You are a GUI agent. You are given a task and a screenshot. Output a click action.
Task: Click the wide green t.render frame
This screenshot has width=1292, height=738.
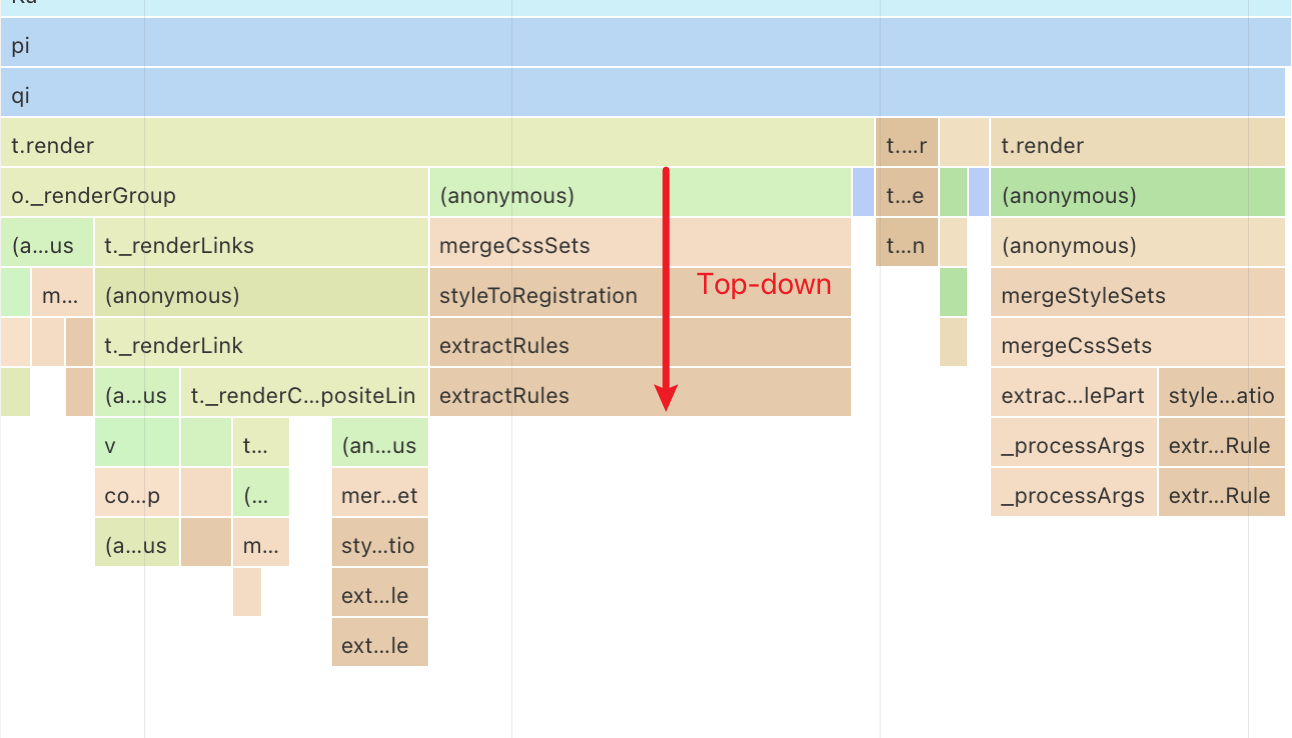(x=437, y=142)
